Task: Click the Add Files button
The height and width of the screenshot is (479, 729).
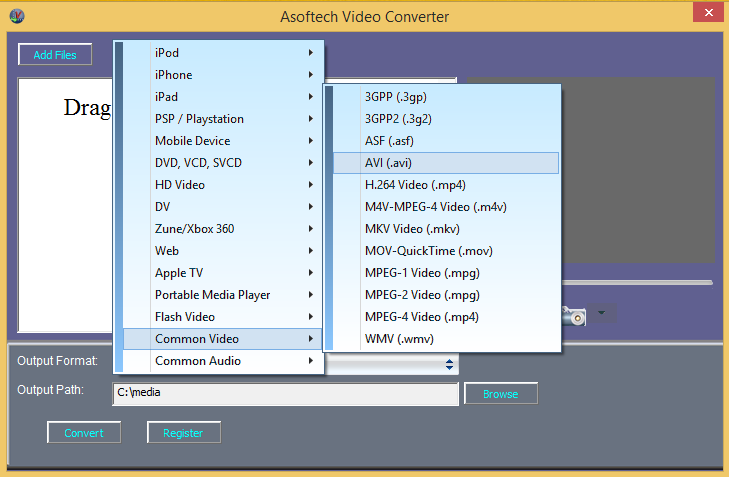Action: pos(55,55)
